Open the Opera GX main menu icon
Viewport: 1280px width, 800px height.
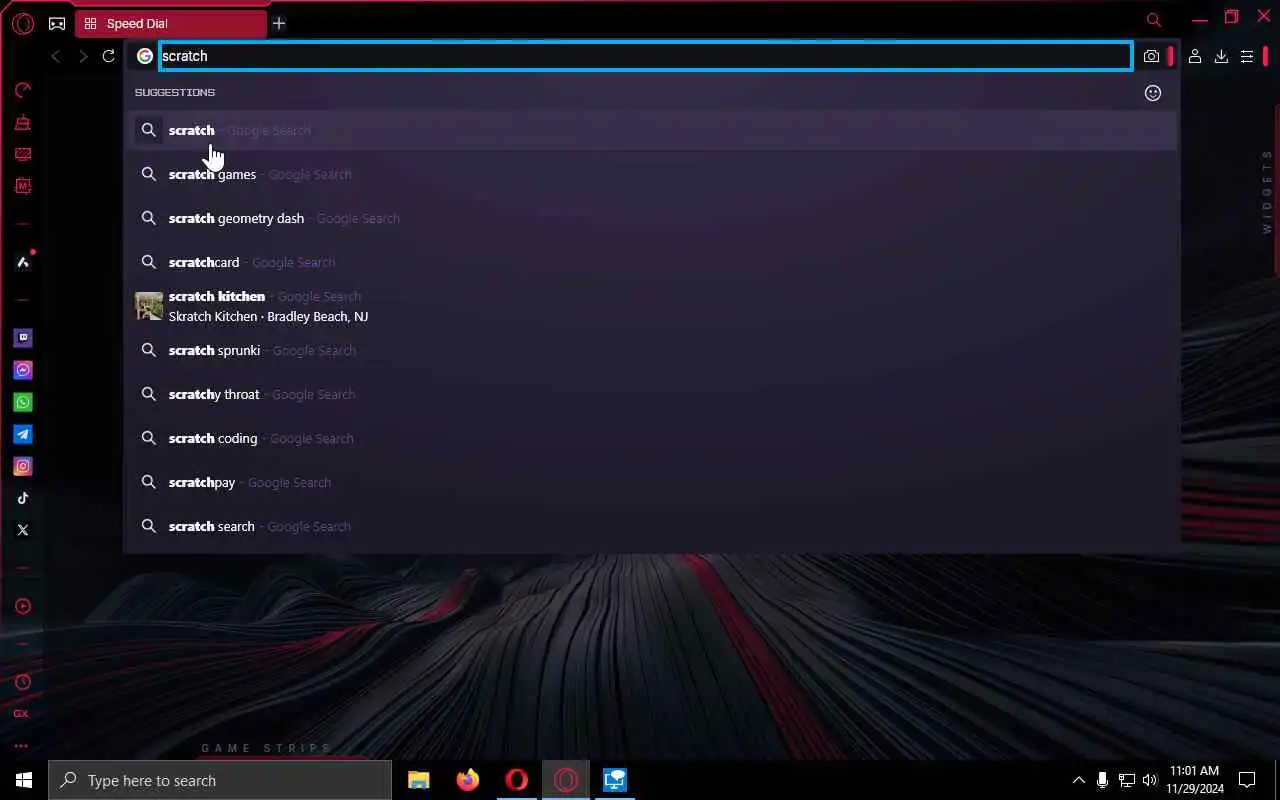pos(22,23)
